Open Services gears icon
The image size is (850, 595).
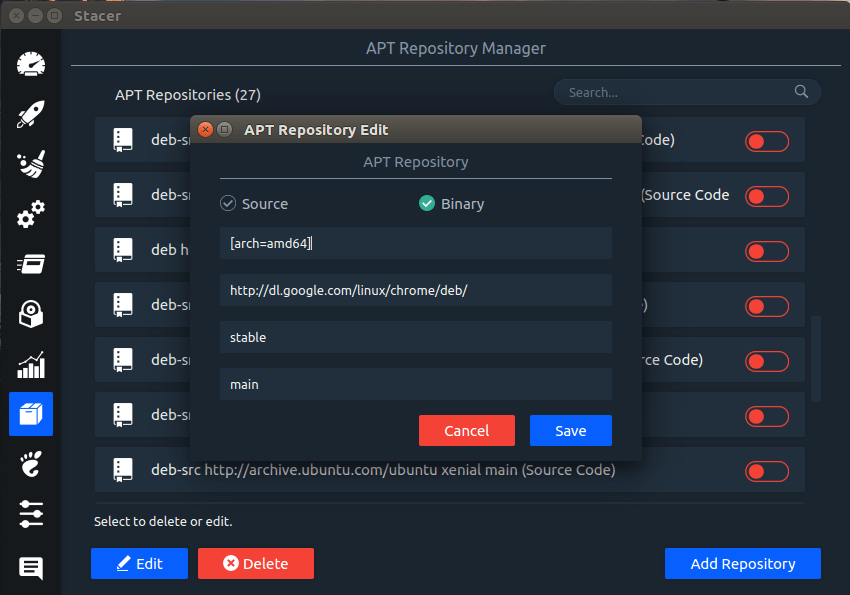pos(31,214)
